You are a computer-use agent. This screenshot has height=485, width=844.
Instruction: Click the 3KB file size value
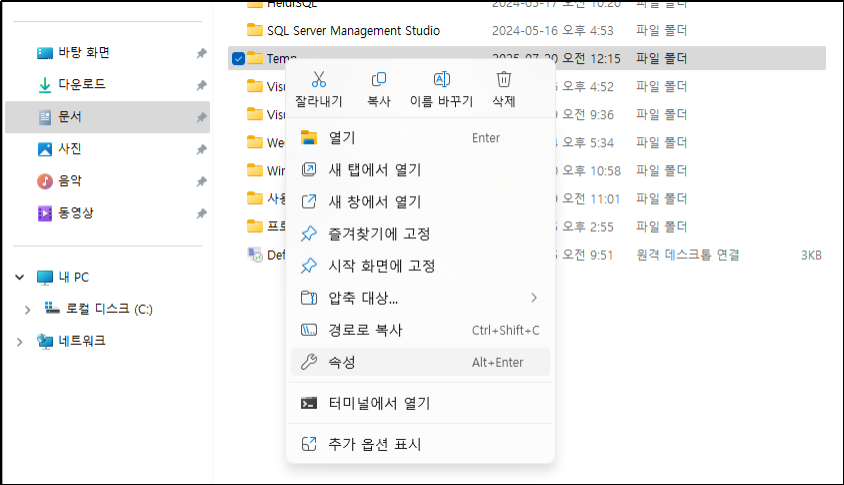811,255
